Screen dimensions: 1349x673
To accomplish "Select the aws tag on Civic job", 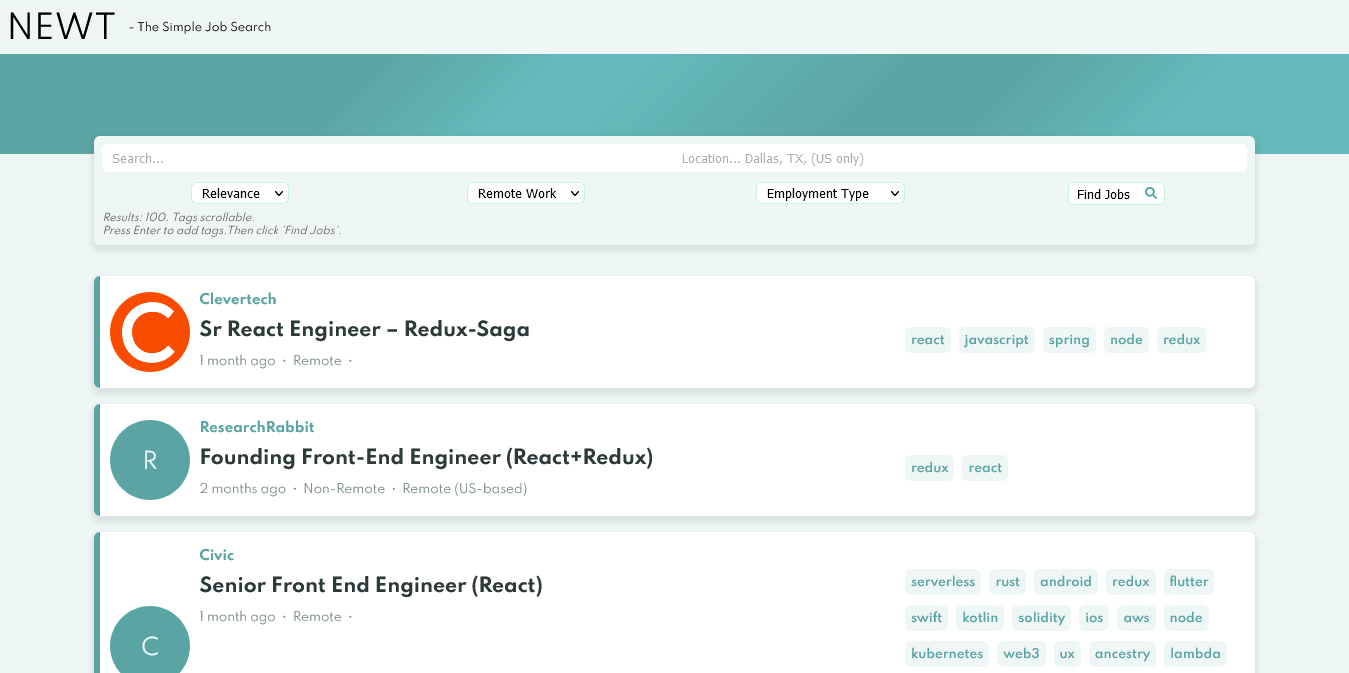I will [1137, 618].
